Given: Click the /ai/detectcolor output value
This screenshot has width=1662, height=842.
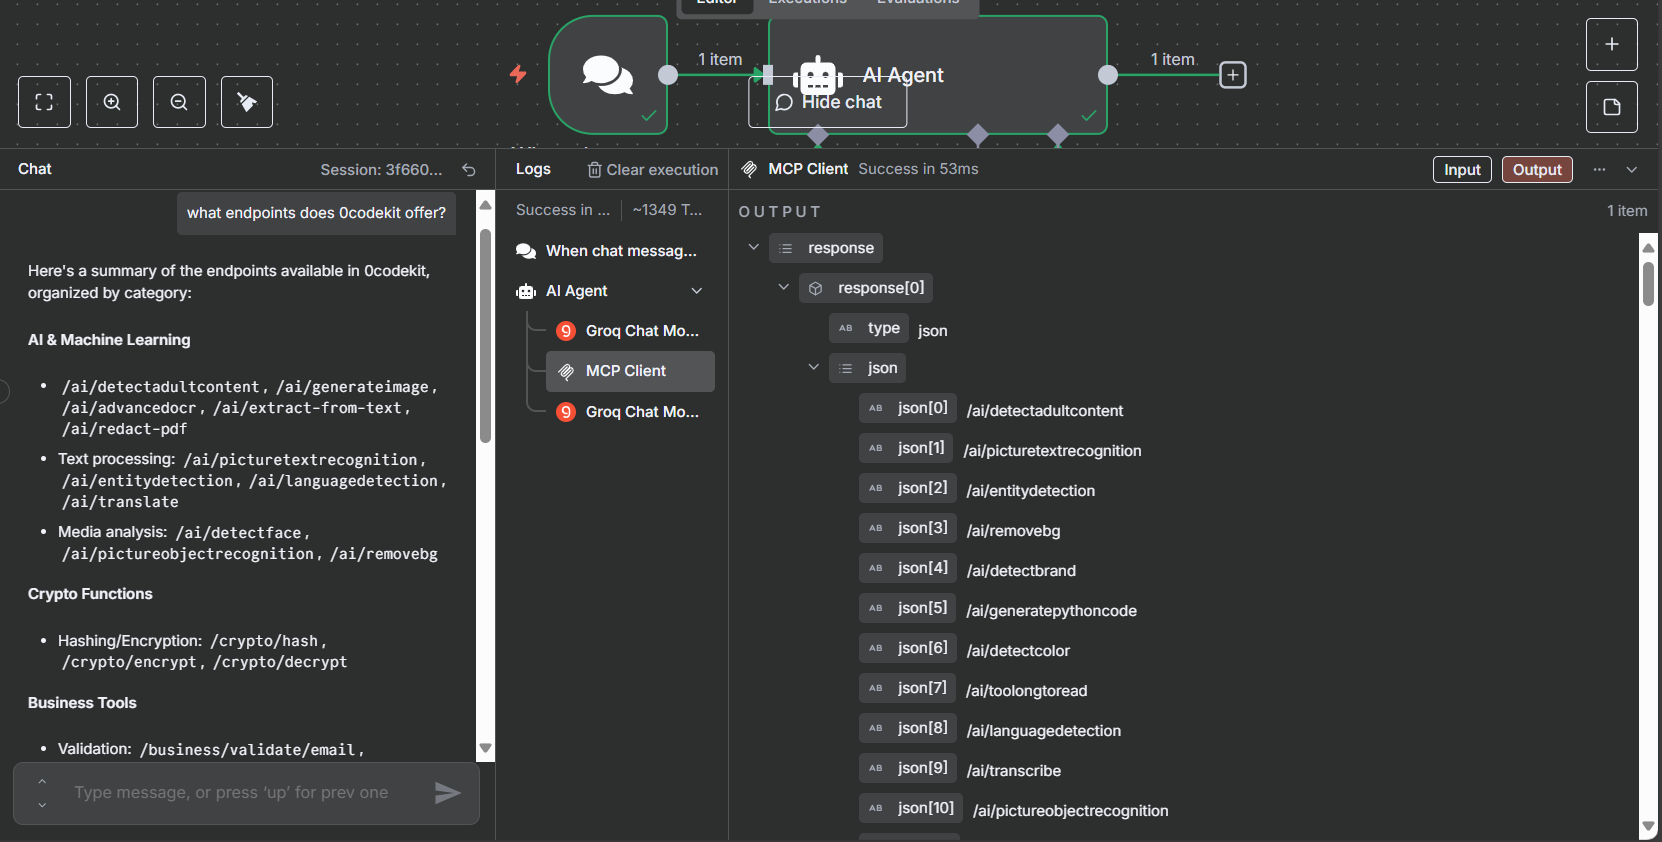Looking at the screenshot, I should tap(1018, 651).
